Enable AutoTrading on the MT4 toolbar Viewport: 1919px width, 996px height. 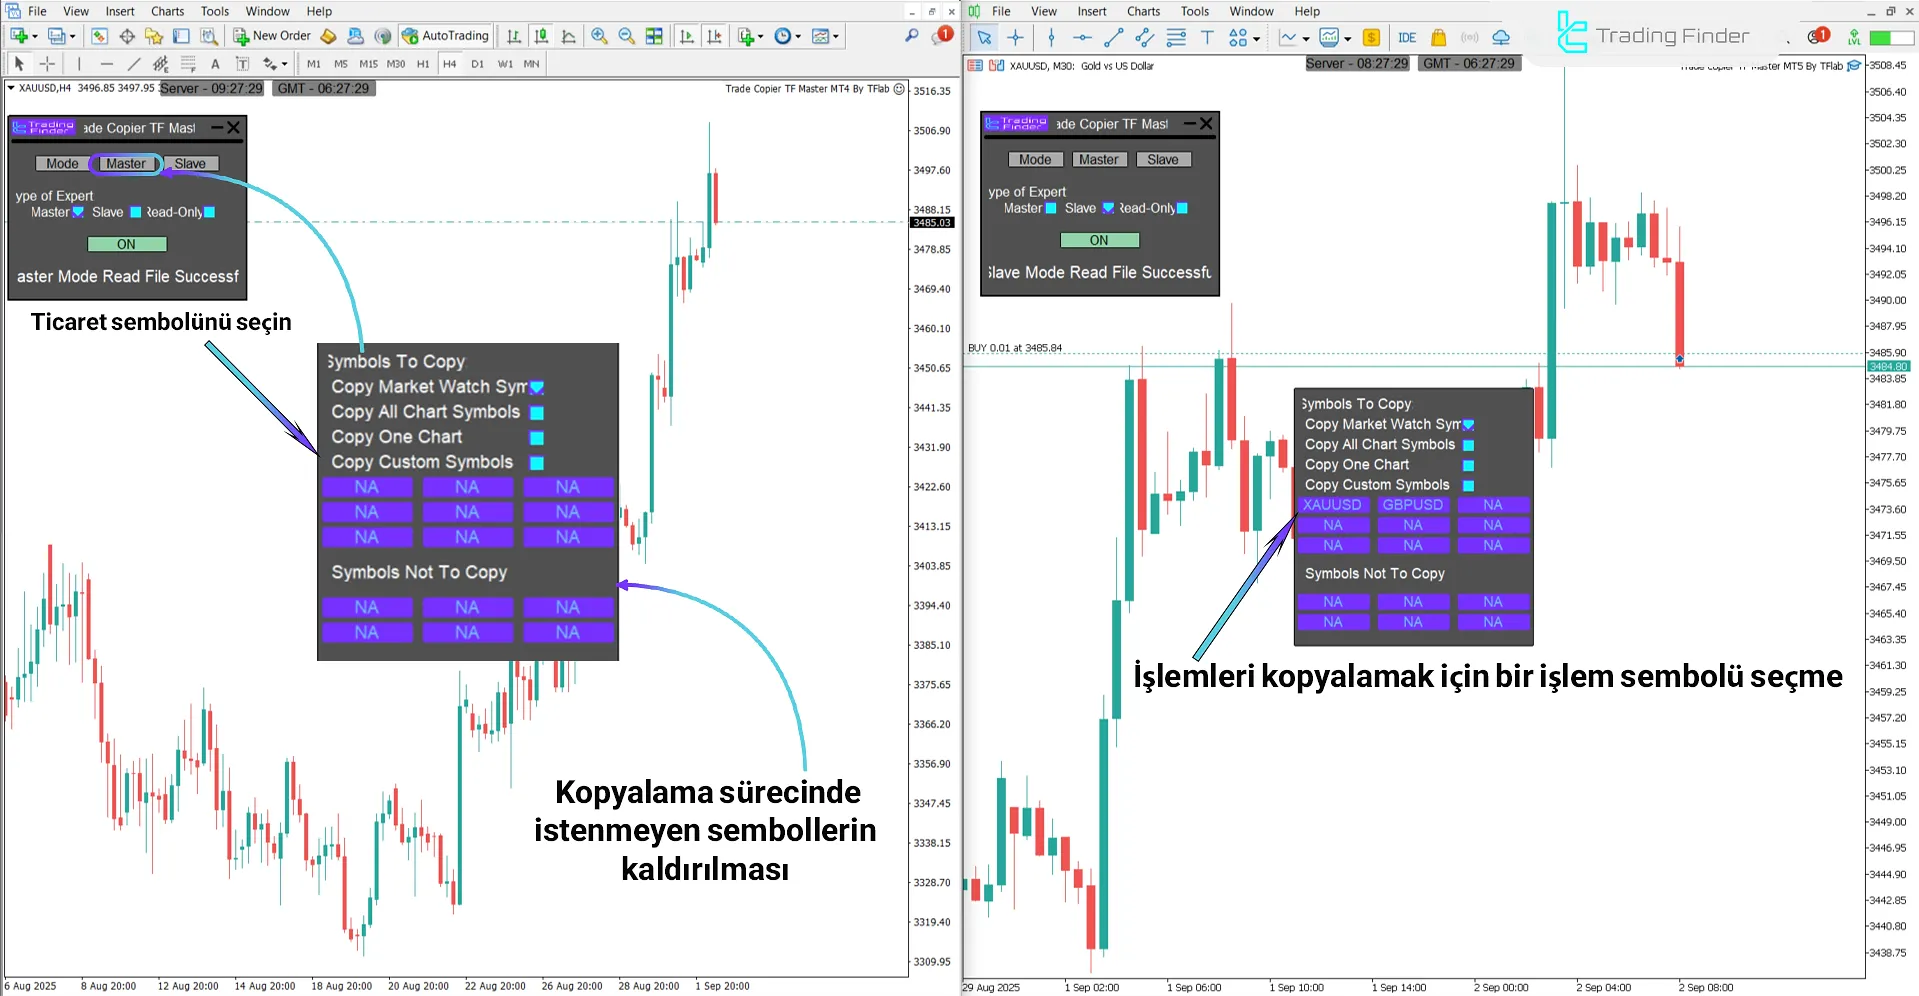click(x=445, y=36)
